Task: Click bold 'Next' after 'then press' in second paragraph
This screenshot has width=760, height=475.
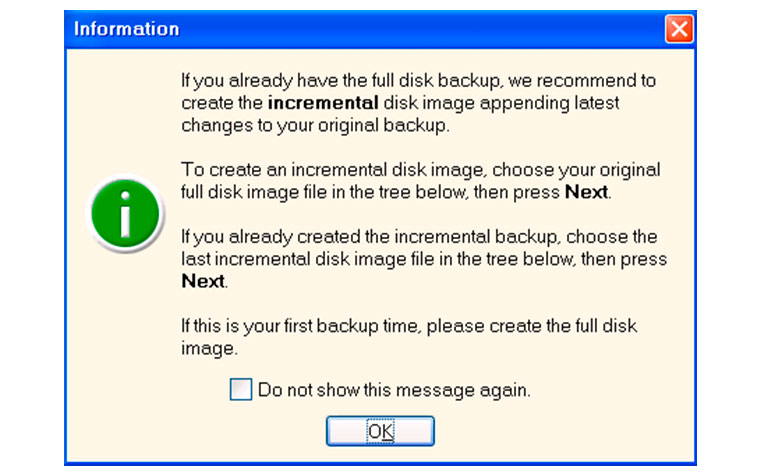Action: tap(586, 192)
